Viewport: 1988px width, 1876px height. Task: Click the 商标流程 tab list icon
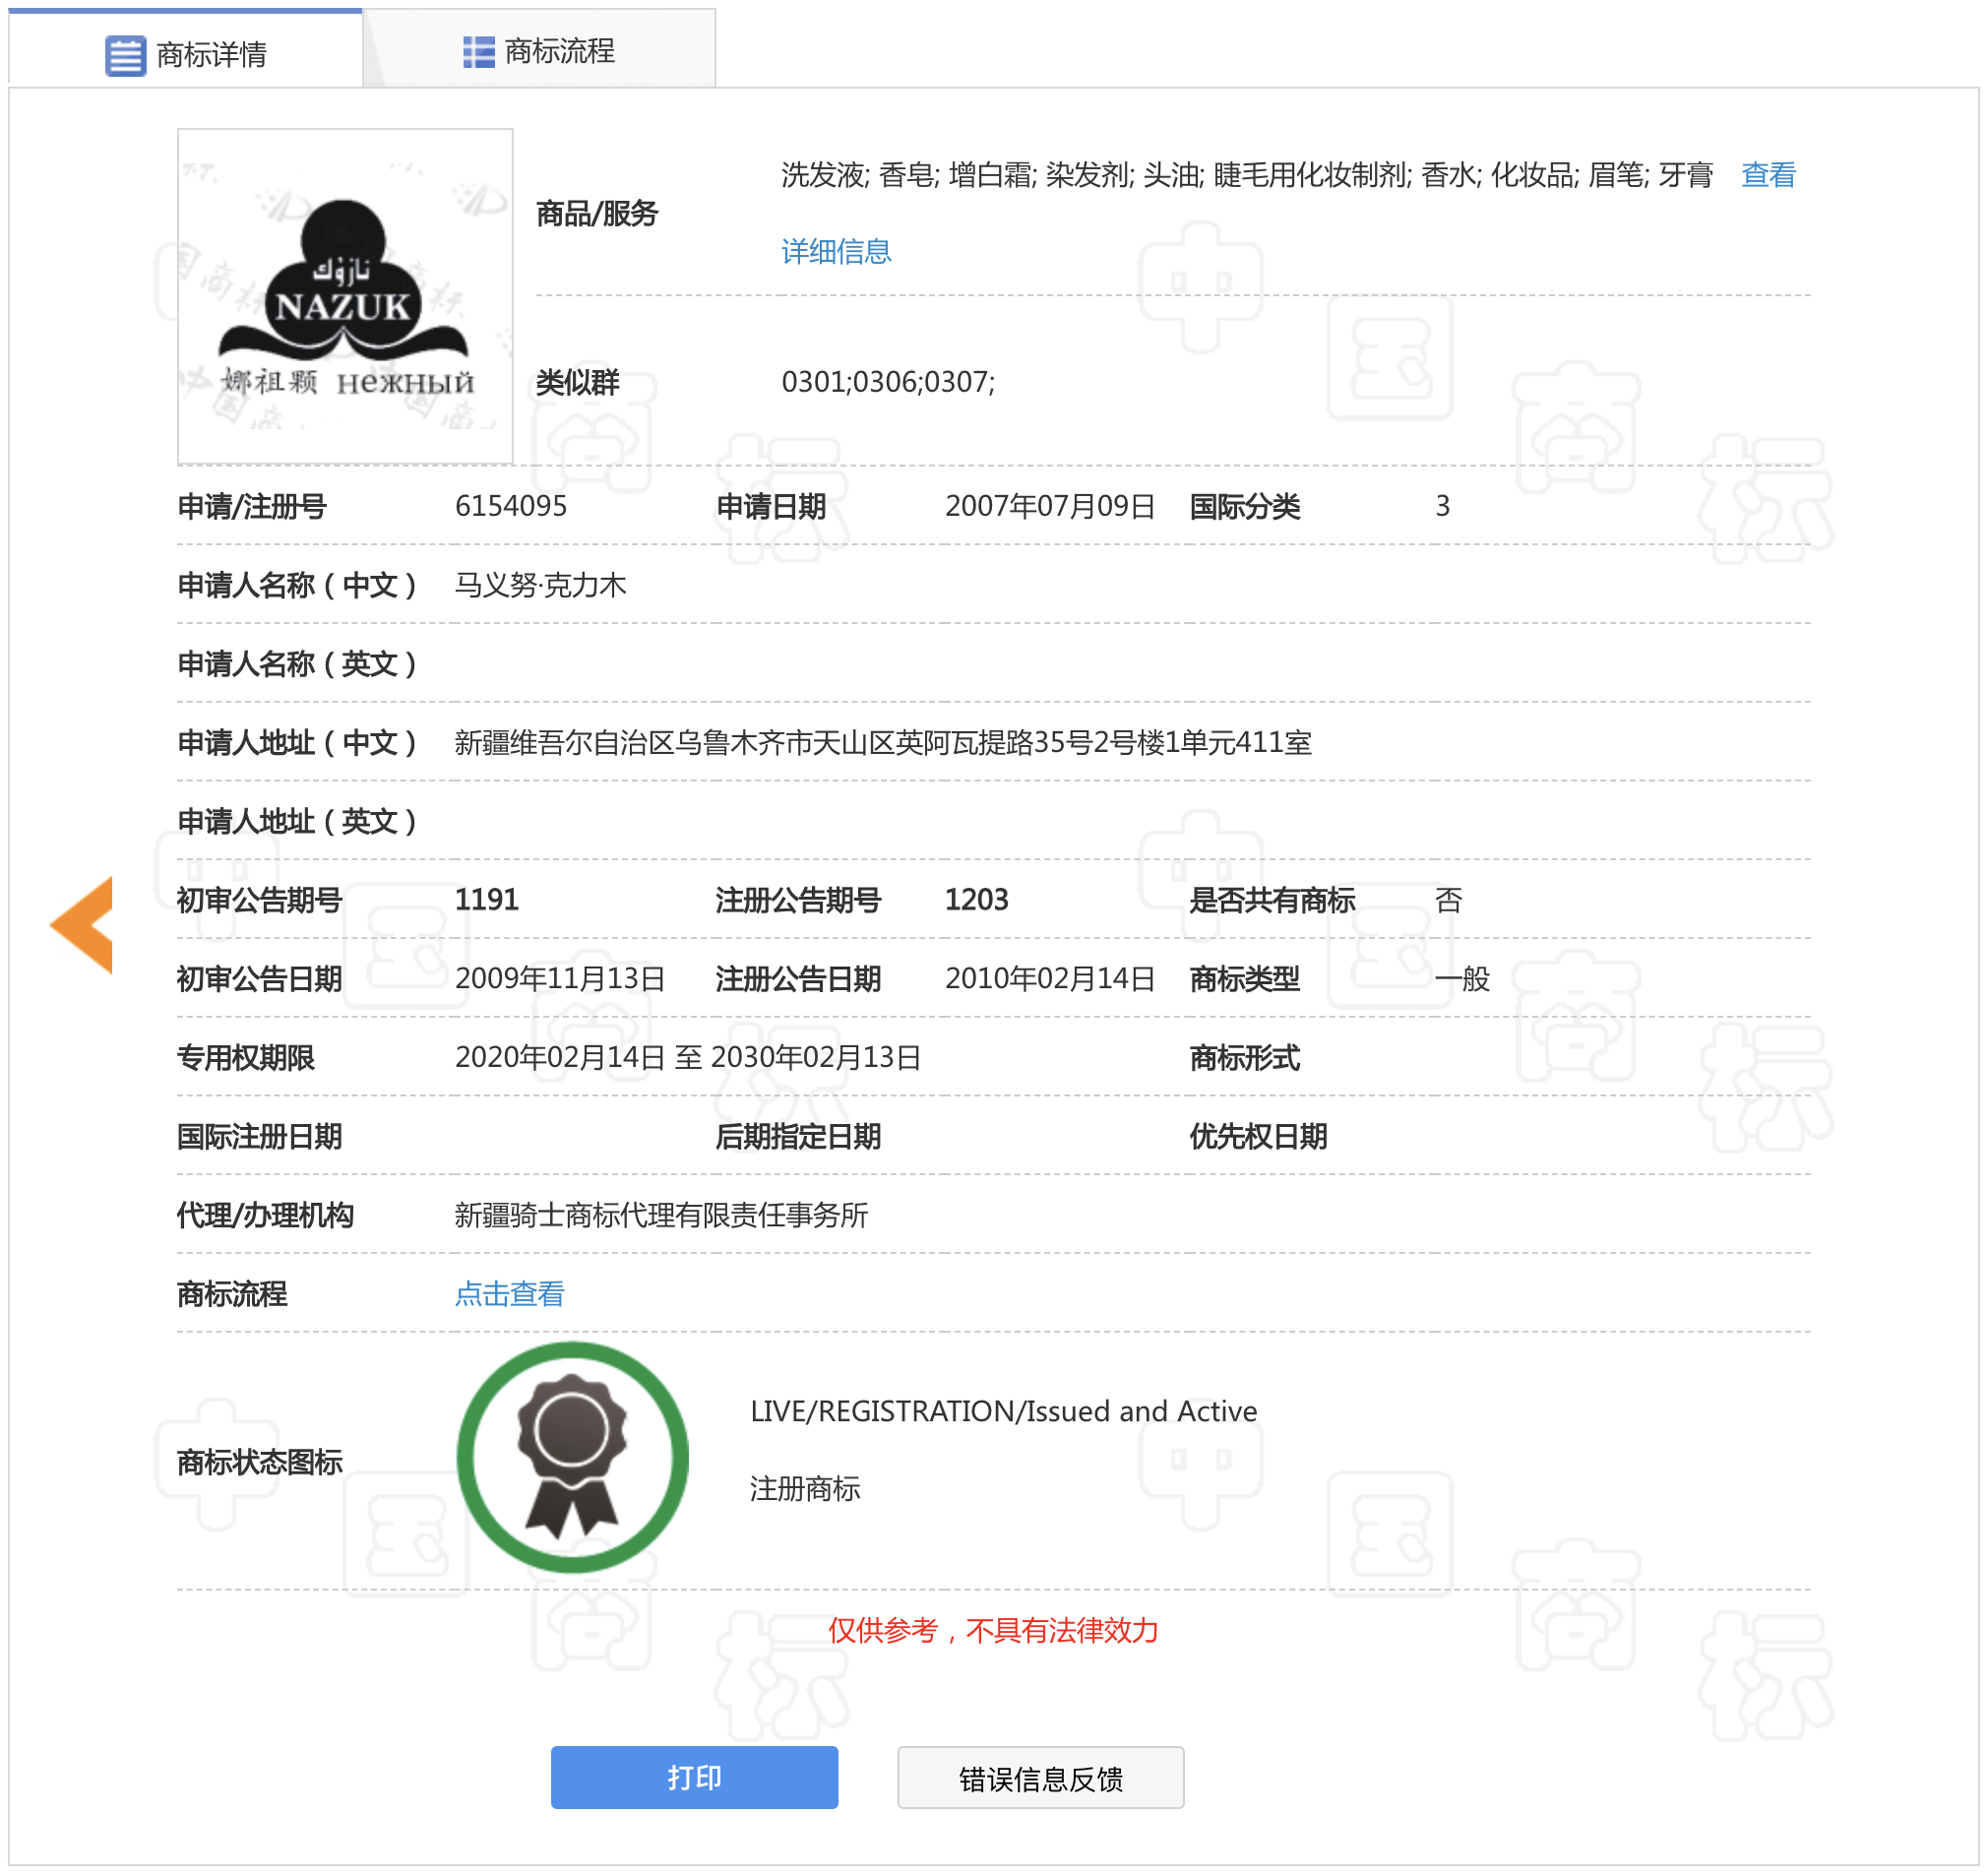coord(478,51)
